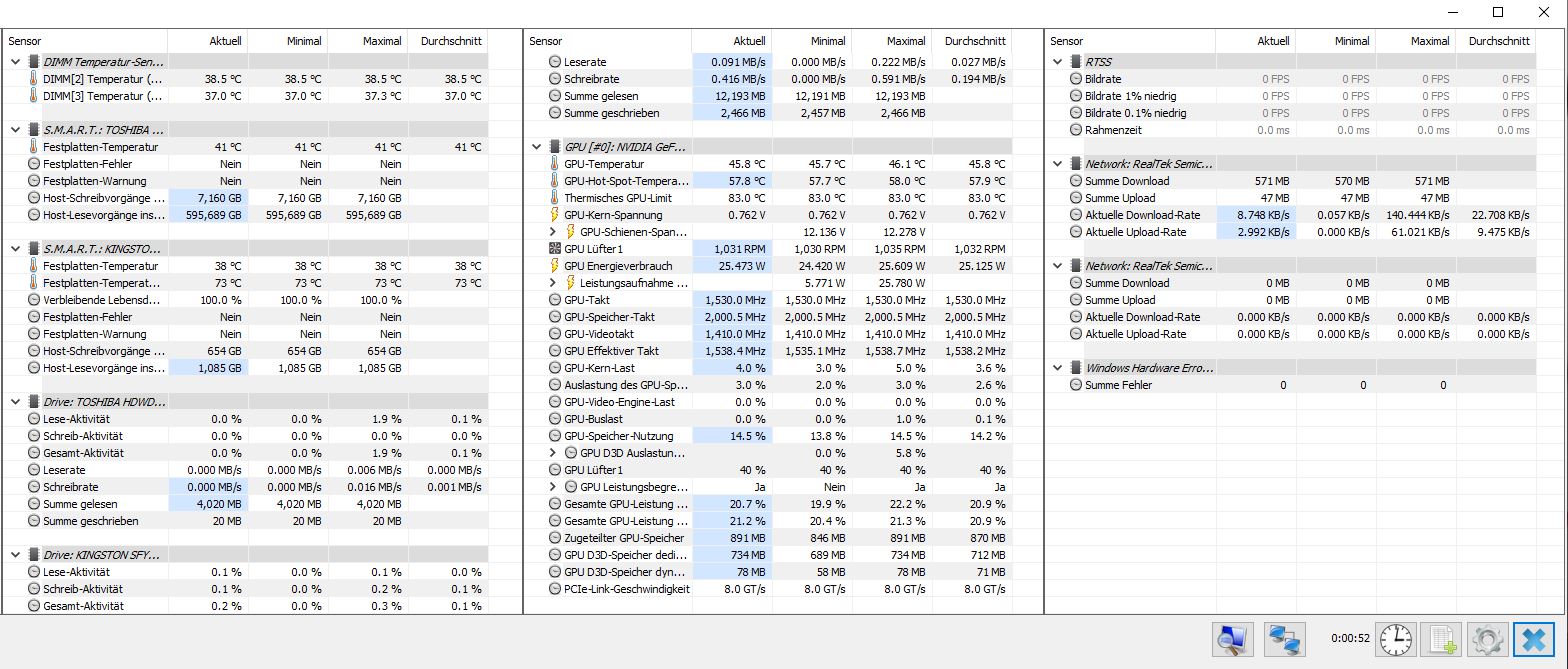
Task: Click lightning icon of GPU-Schienen-Span row
Action: pos(572,232)
